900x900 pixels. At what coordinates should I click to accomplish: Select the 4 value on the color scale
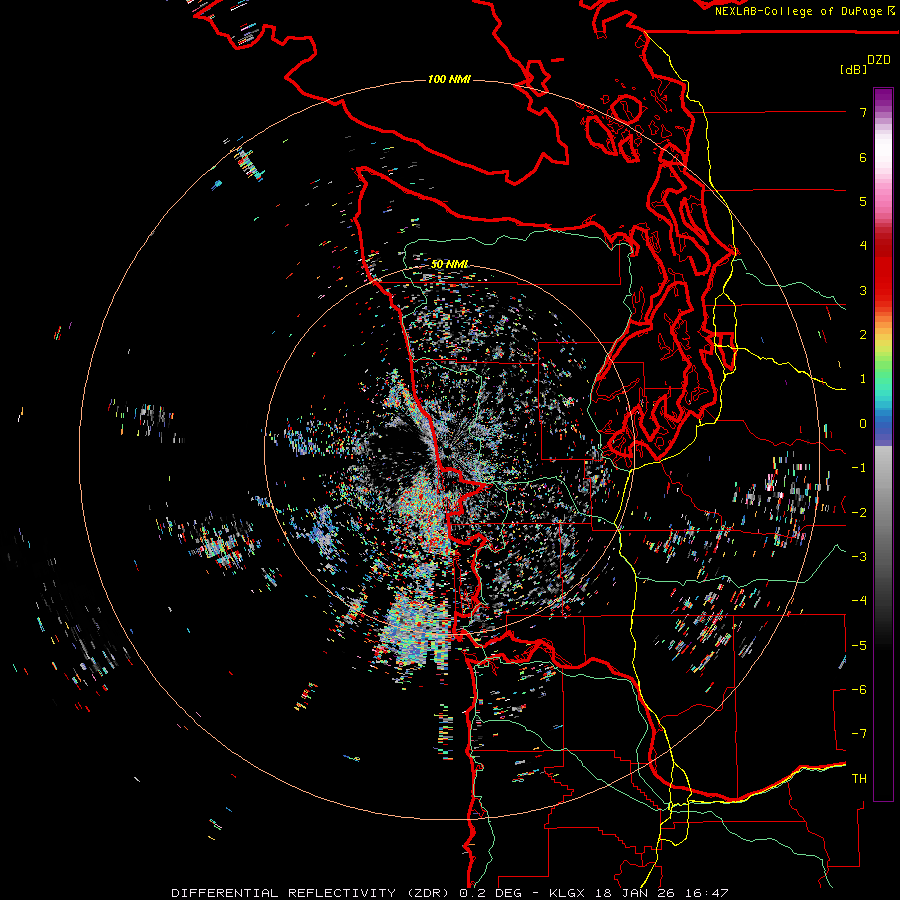pyautogui.click(x=863, y=246)
